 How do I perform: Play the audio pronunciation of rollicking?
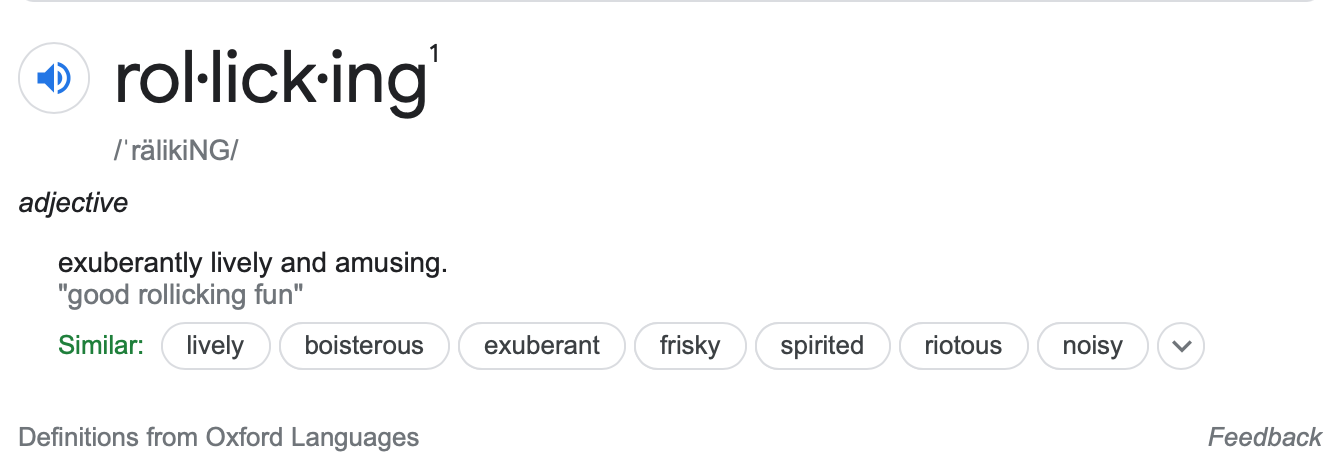(54, 77)
